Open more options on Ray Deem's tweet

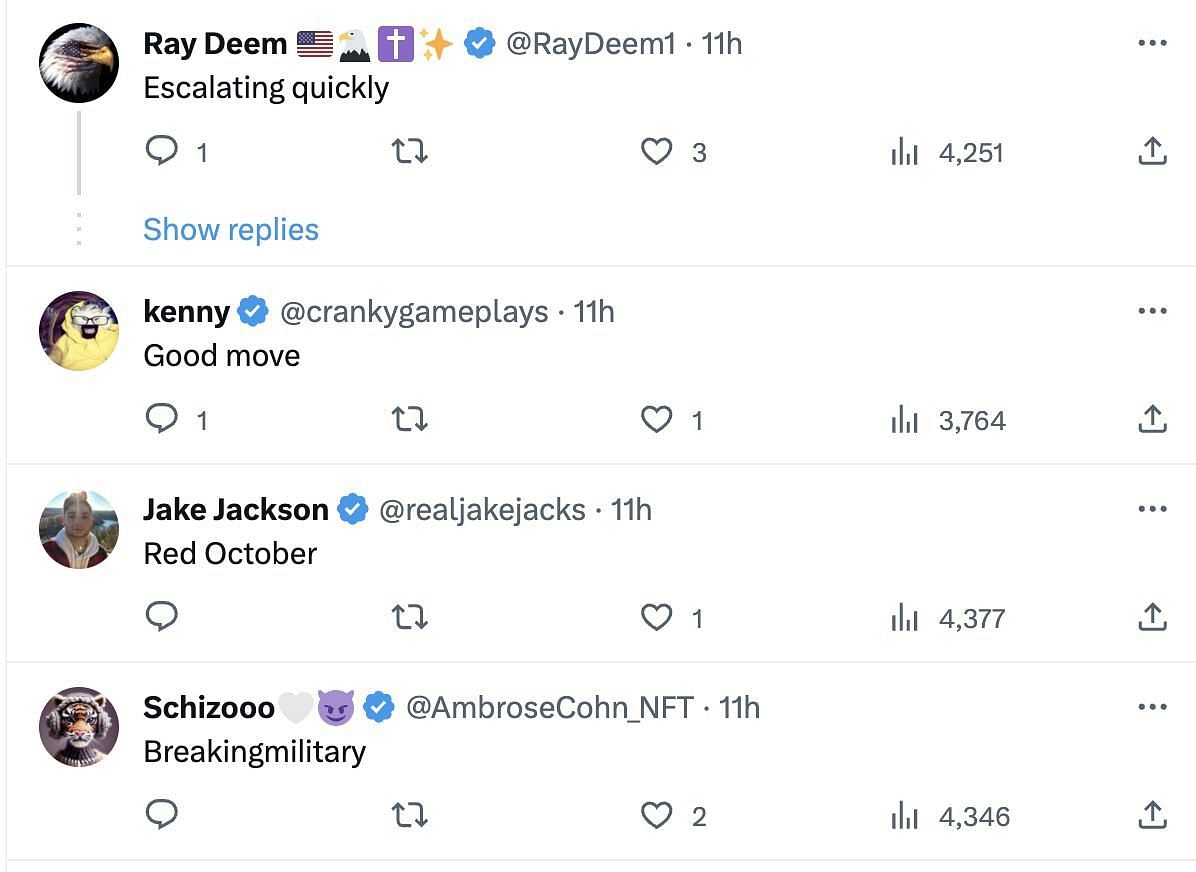1152,43
